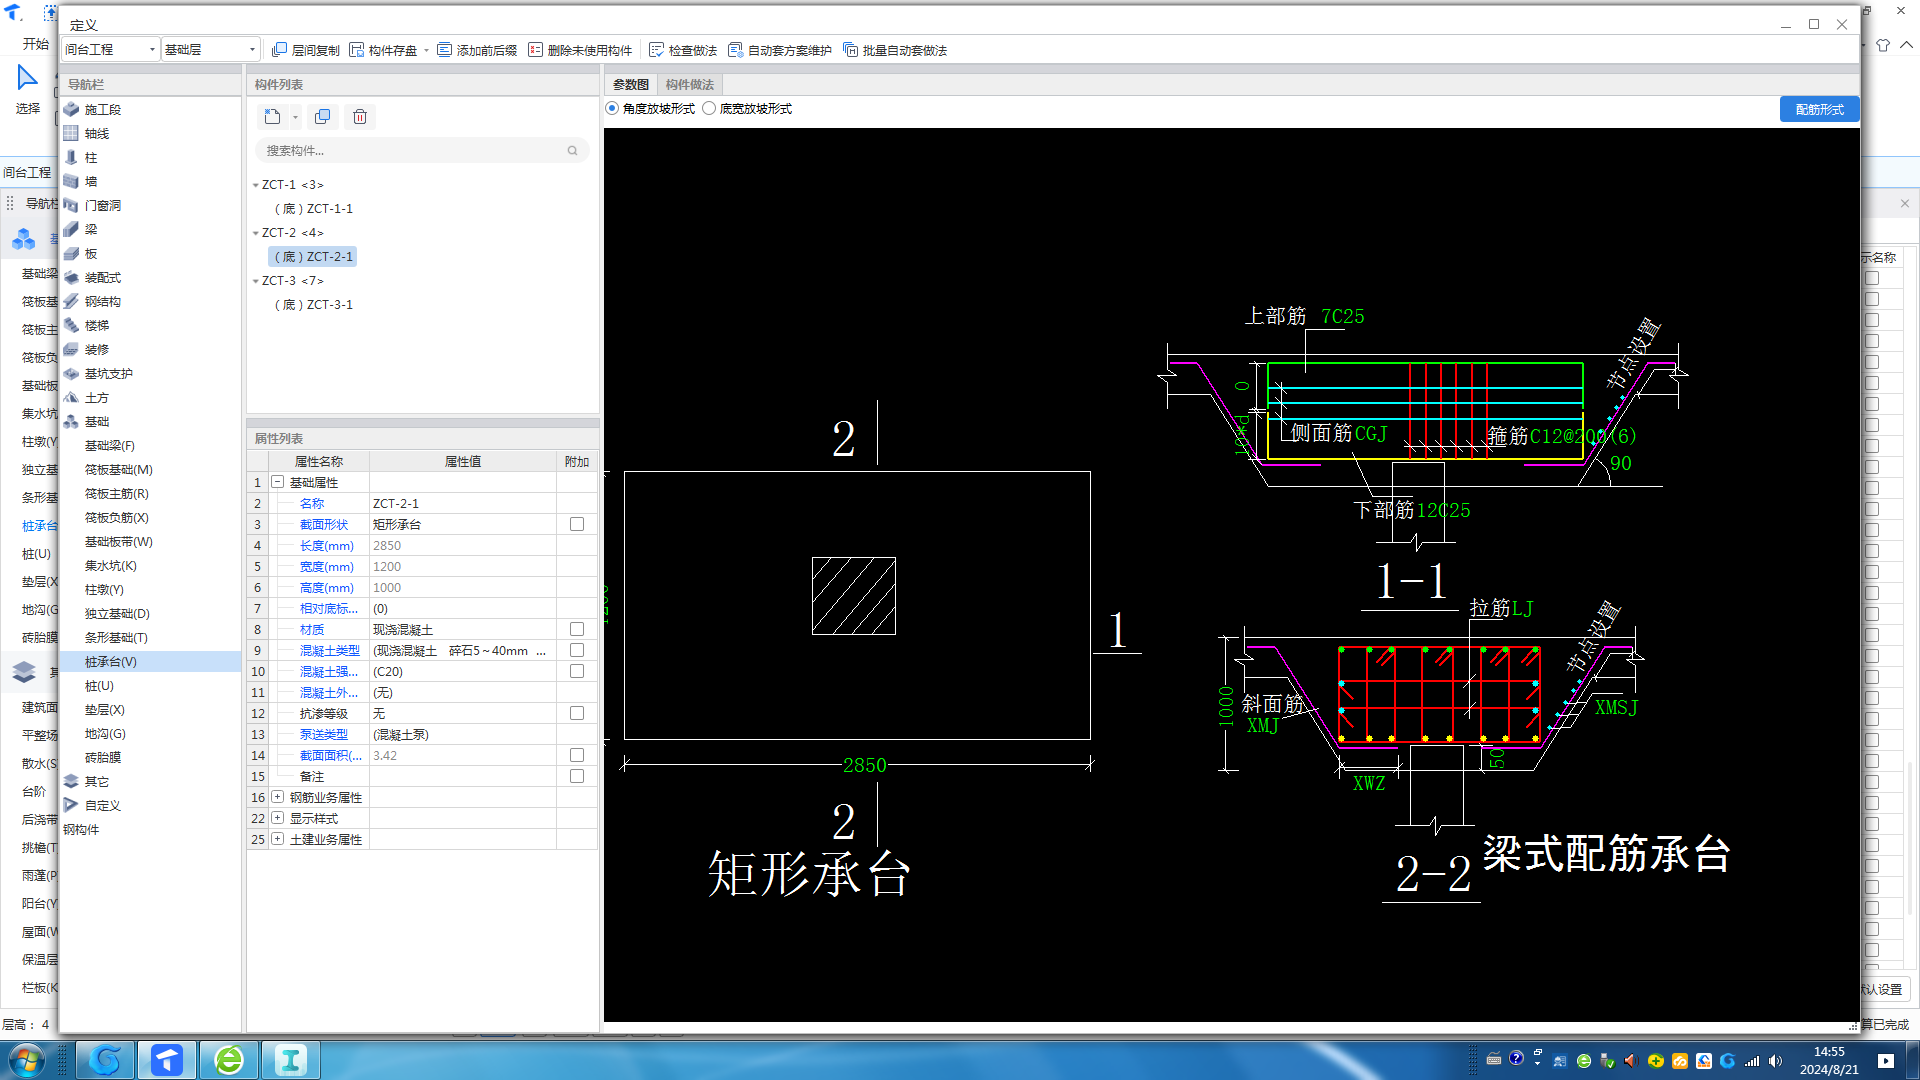The width and height of the screenshot is (1920, 1080).
Task: Click the copy component icon in 构件列表
Action: (x=322, y=117)
